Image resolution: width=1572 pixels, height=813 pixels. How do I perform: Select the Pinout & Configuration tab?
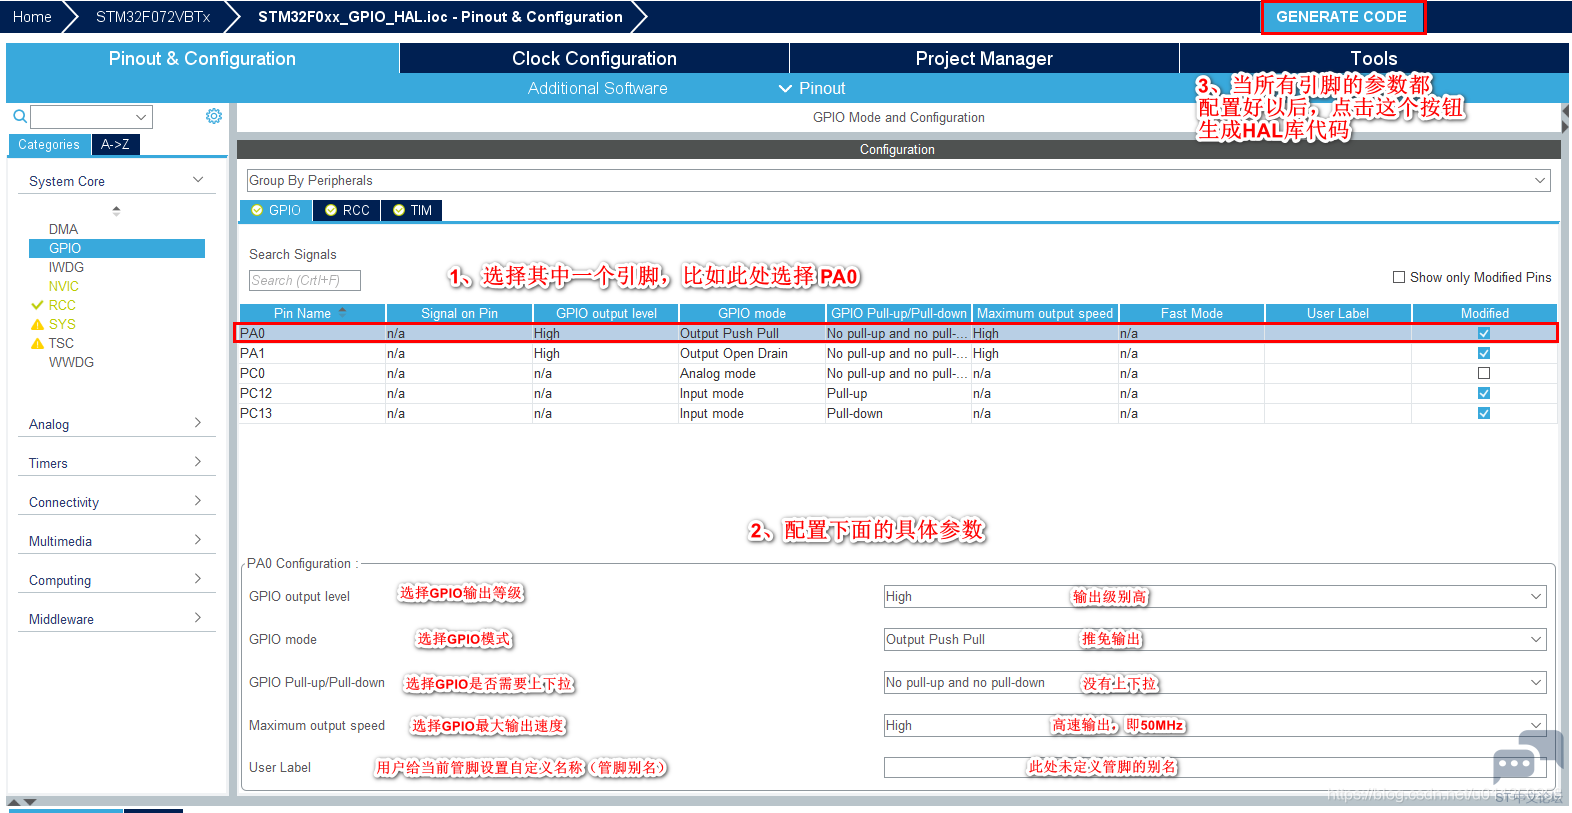tap(202, 58)
